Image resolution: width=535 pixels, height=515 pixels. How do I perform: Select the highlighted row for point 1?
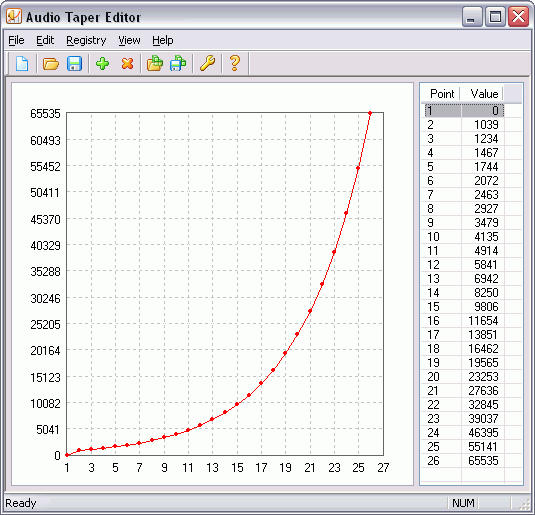coord(464,111)
